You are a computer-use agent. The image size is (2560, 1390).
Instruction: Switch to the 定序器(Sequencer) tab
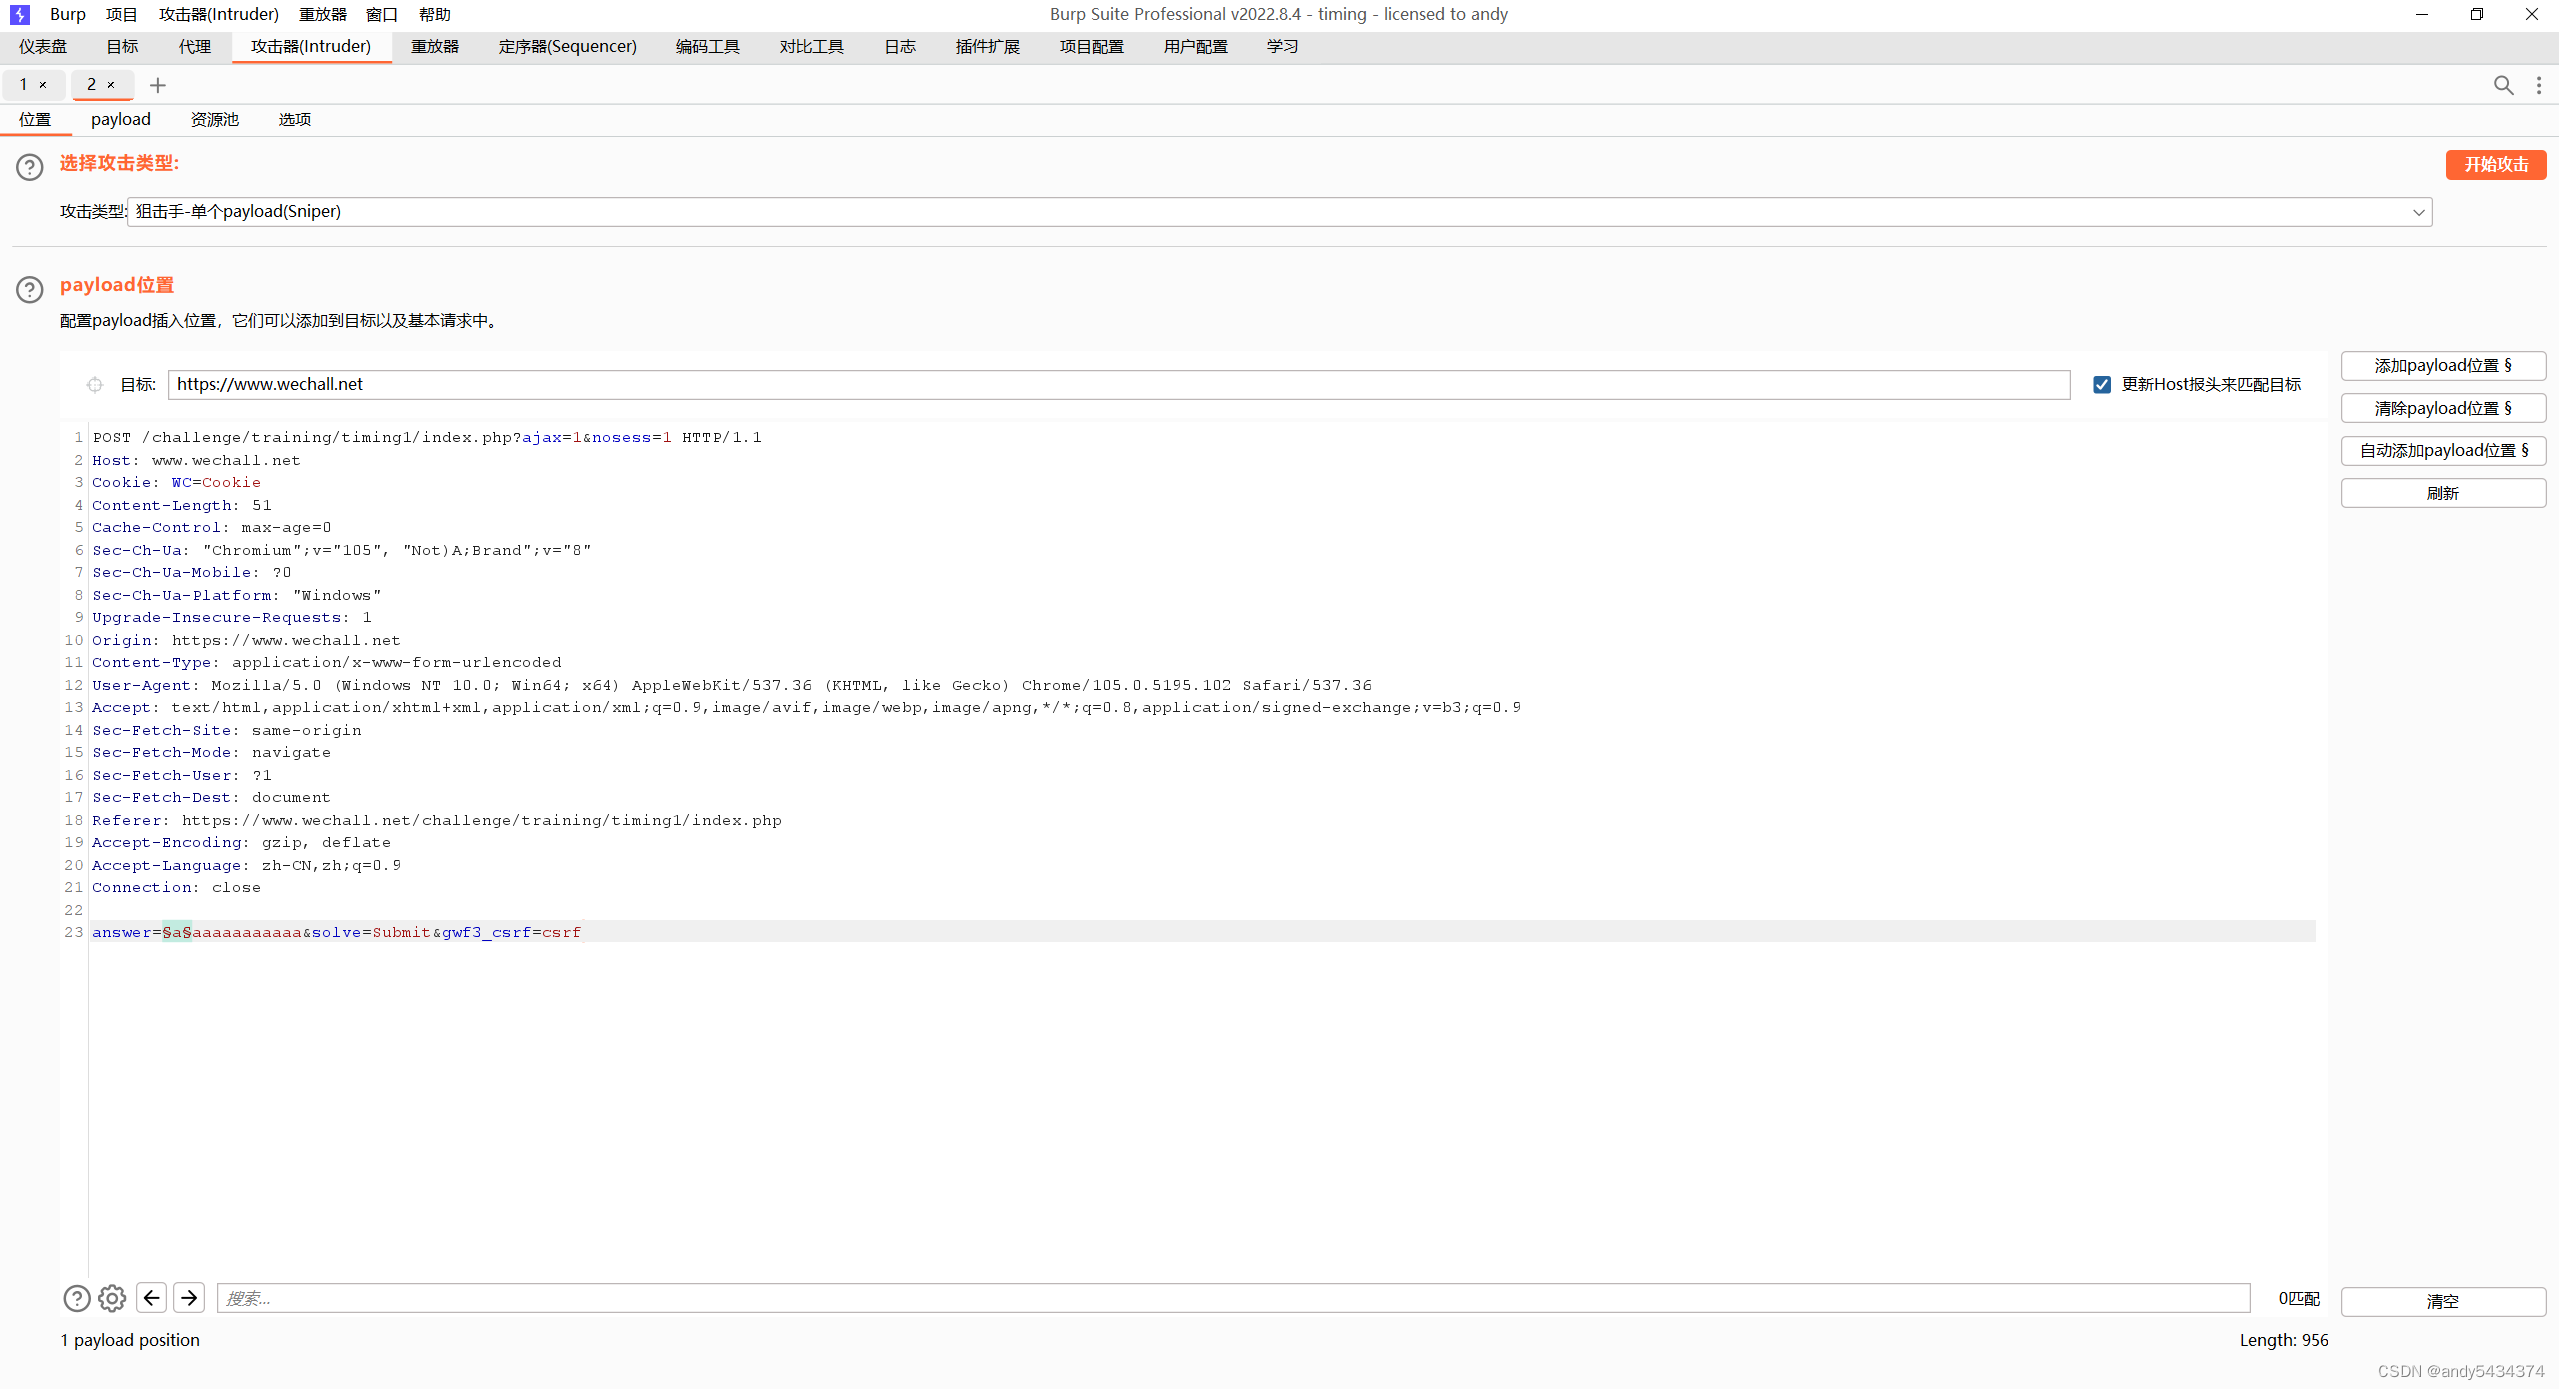(x=568, y=47)
